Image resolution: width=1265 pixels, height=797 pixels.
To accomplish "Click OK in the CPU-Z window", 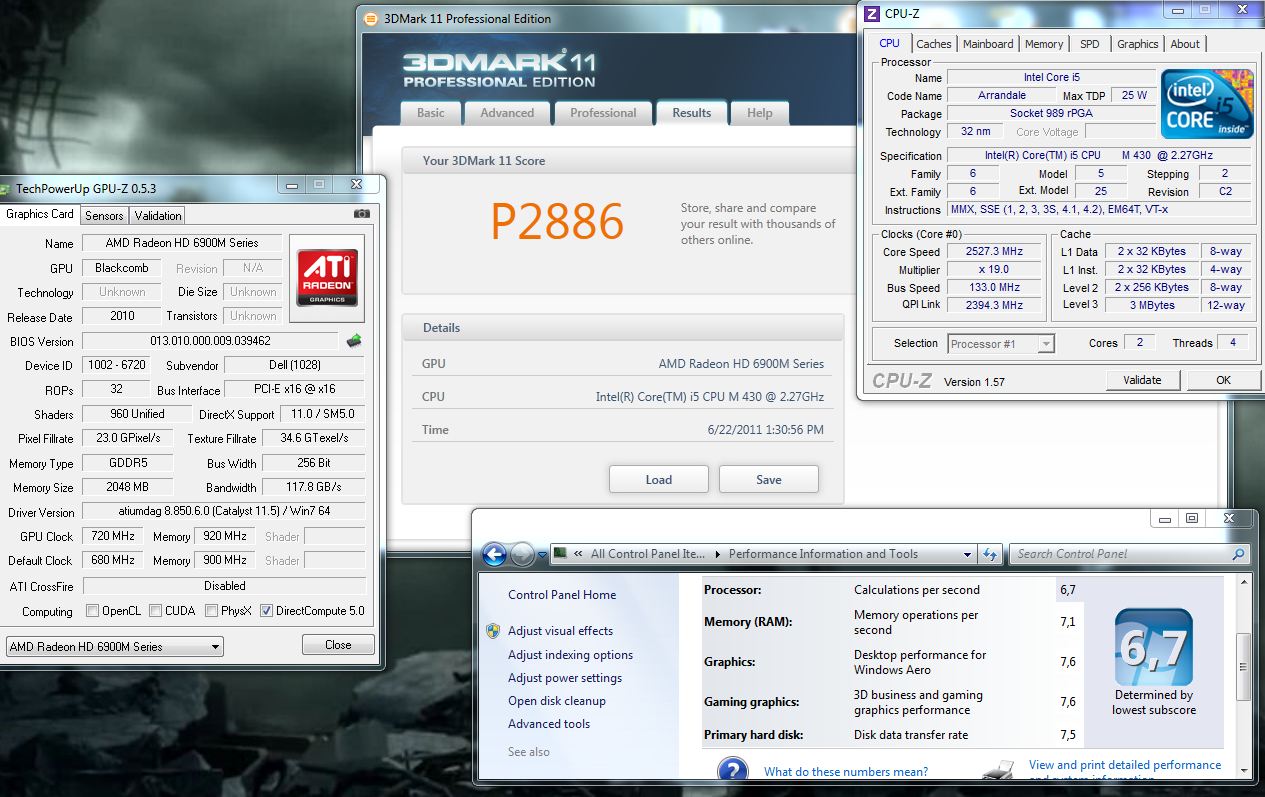I will point(1223,380).
